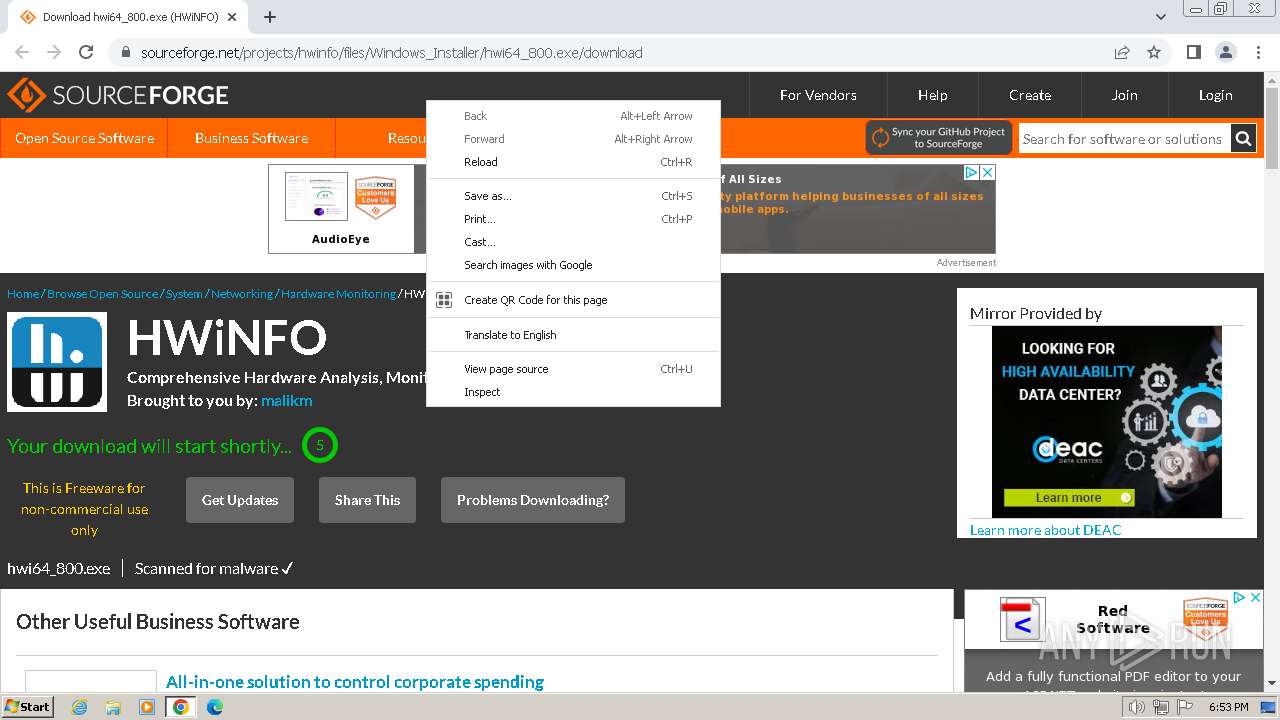Open the Chrome three-dot menu

click(x=1258, y=52)
